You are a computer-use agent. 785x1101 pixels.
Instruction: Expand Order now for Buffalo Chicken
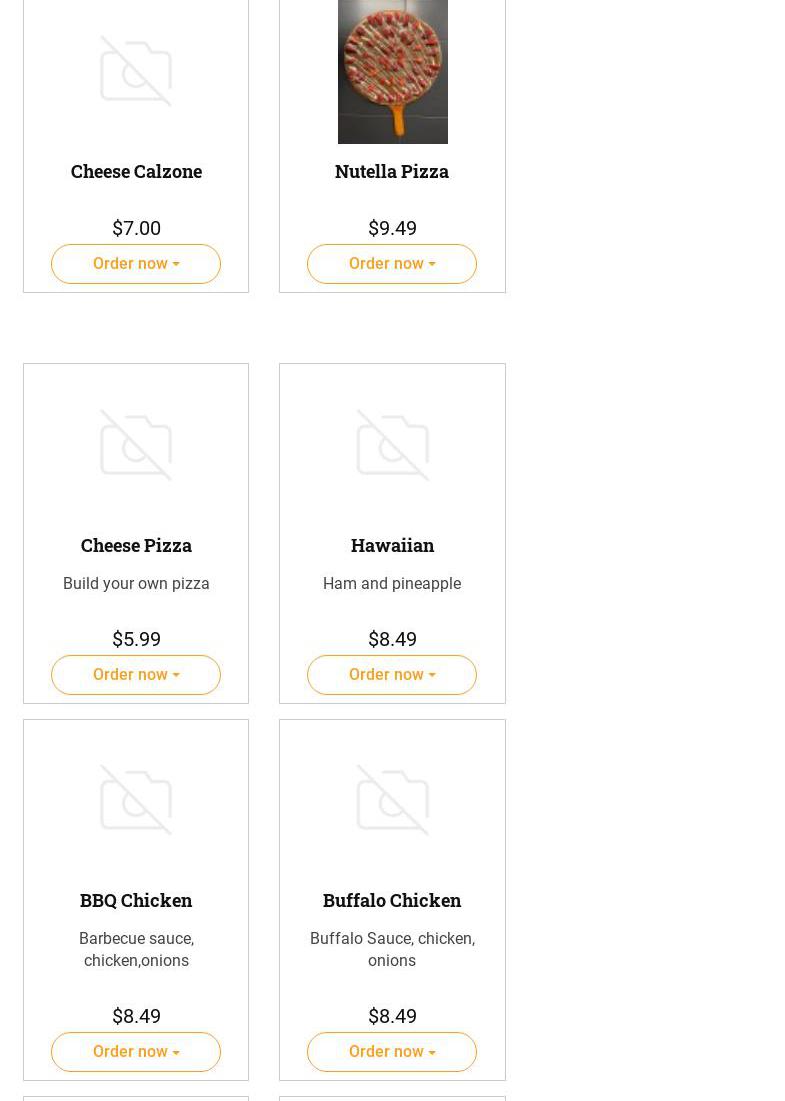point(392,1052)
